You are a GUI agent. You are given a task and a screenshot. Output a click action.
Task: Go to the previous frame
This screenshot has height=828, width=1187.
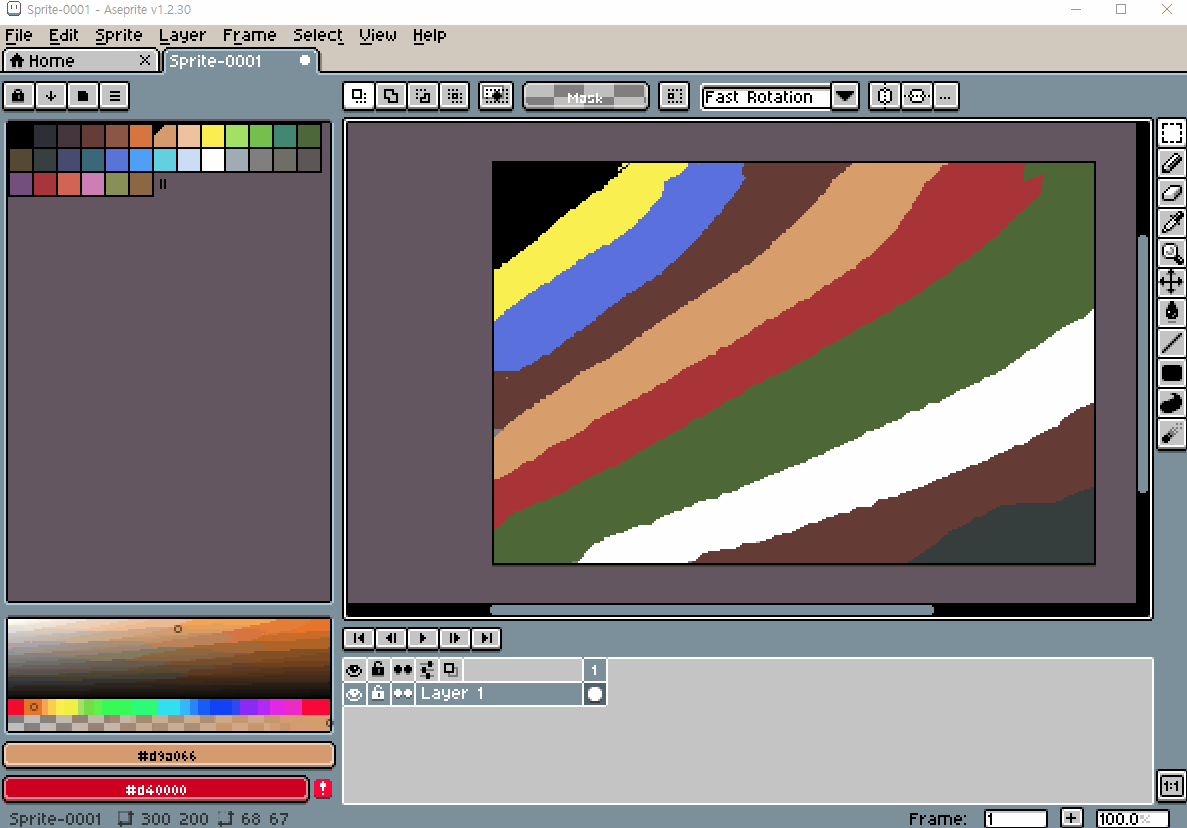pyautogui.click(x=391, y=638)
